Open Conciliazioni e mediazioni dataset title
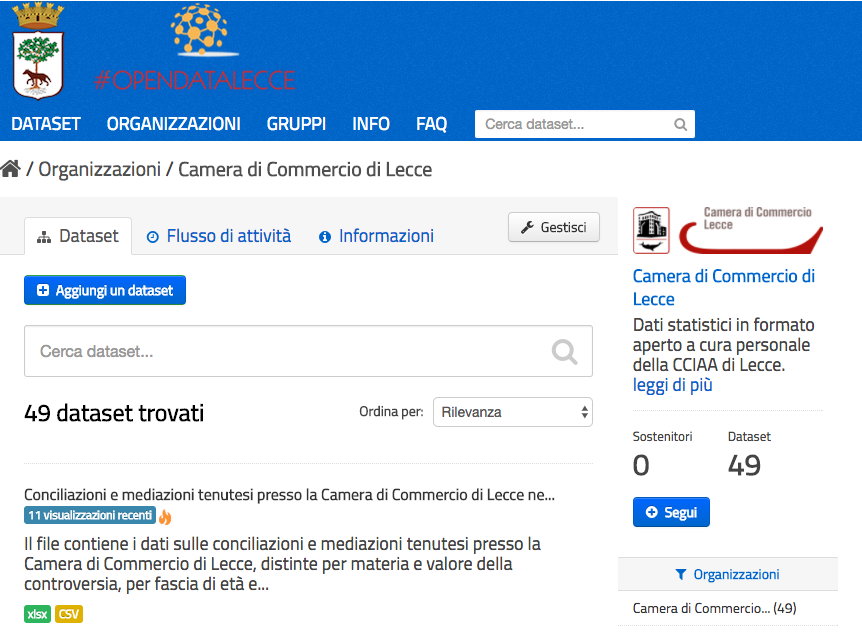862x634 pixels. pos(289,495)
